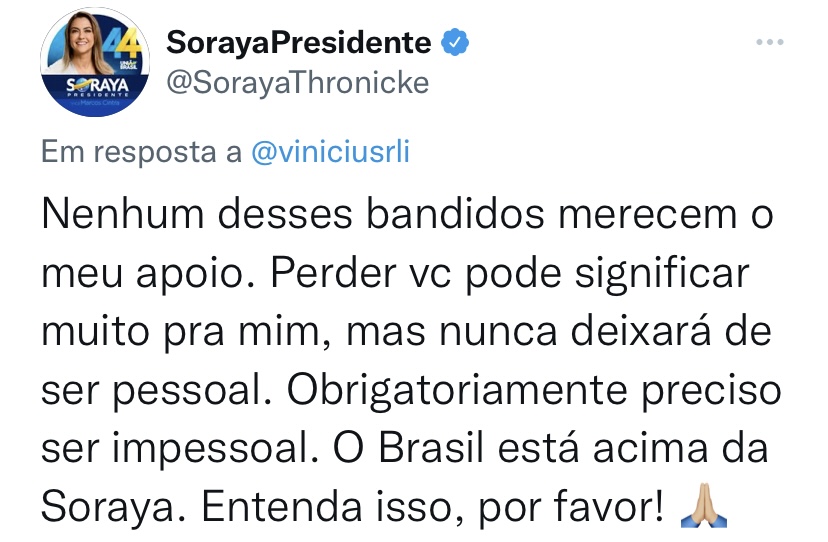Click the word "Brasil" in the tweet

(x=431, y=449)
